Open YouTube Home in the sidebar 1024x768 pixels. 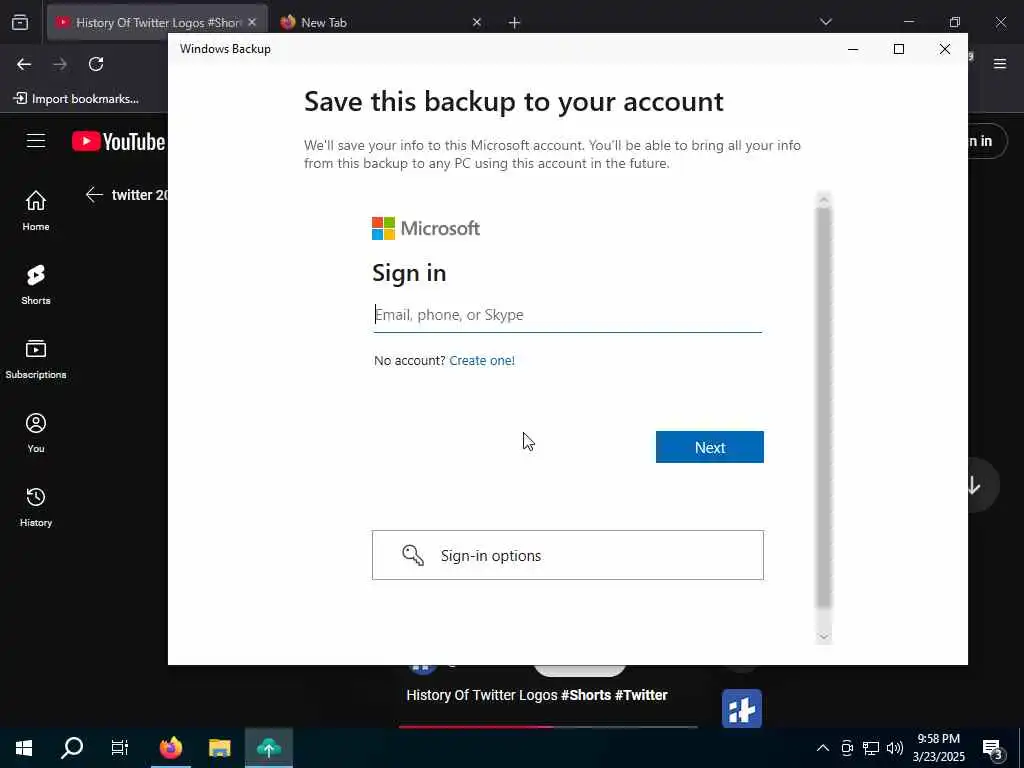coord(36,210)
